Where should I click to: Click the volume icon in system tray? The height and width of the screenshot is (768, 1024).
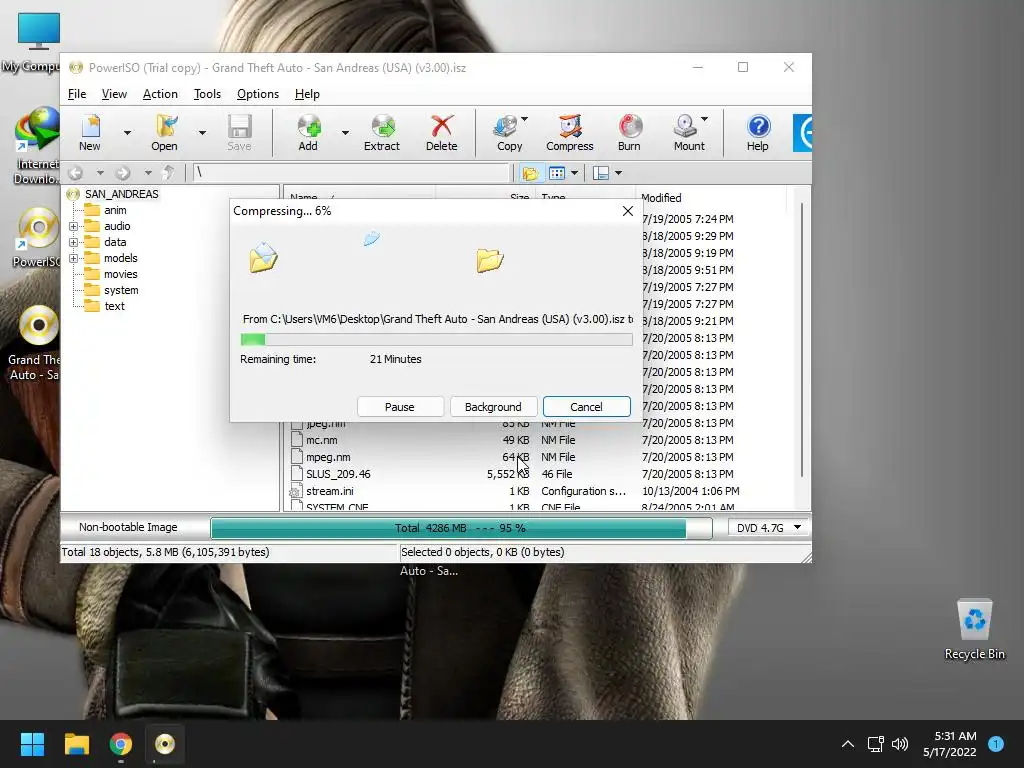coord(900,744)
